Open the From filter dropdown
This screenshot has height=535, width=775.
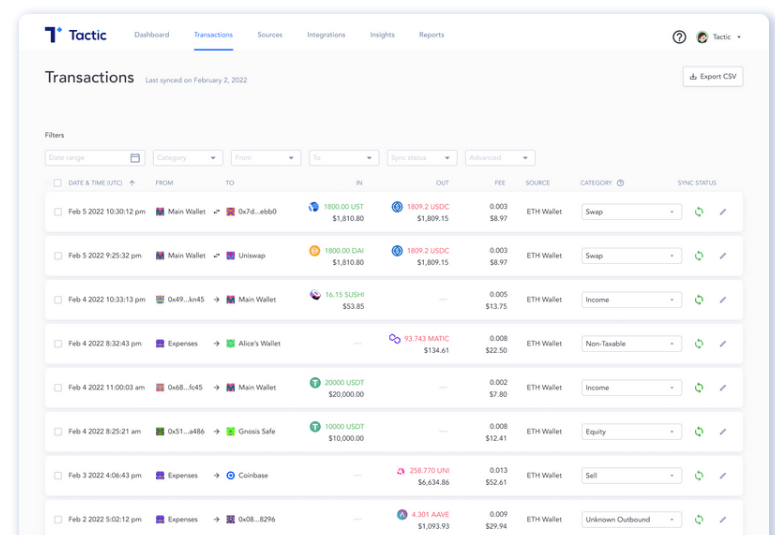266,158
